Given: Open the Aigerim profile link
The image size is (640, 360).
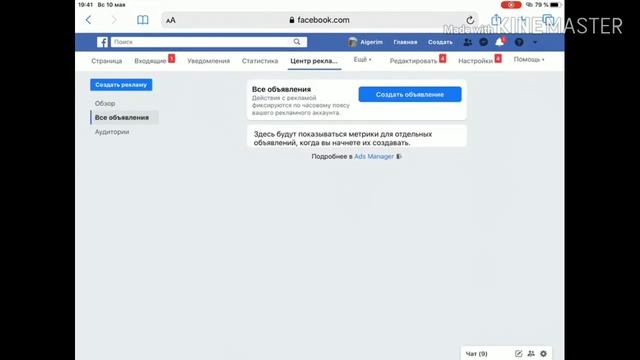Looking at the screenshot, I should pyautogui.click(x=371, y=42).
